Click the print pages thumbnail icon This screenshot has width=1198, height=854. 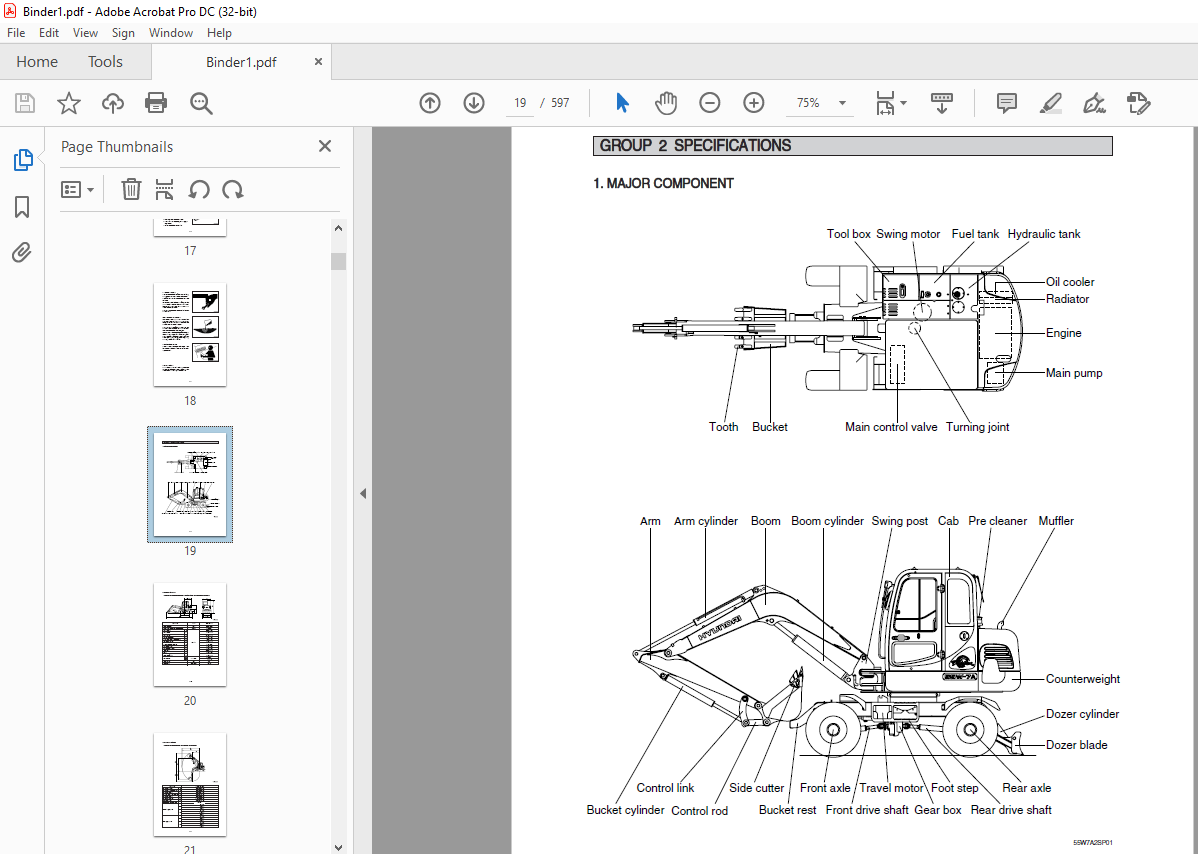pyautogui.click(x=164, y=189)
